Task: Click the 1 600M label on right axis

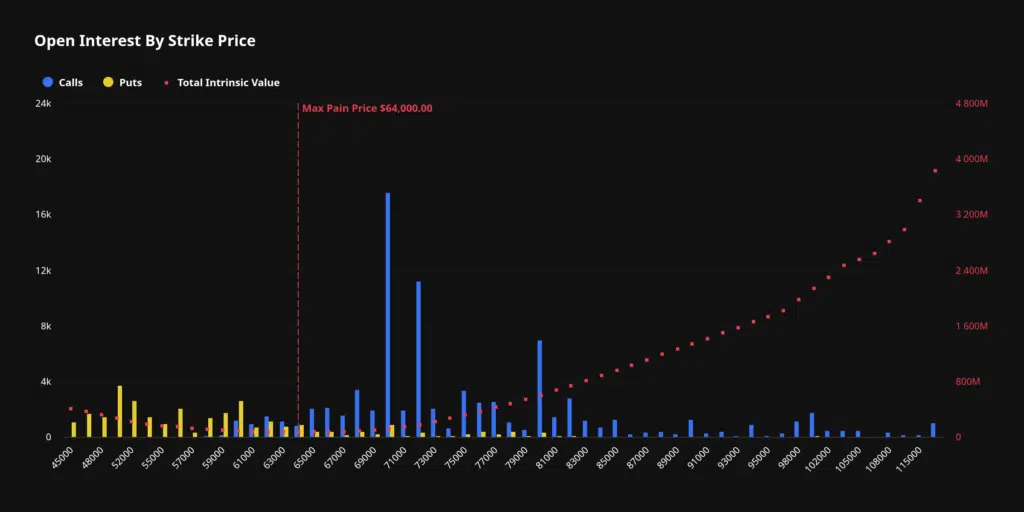Action: pos(972,326)
